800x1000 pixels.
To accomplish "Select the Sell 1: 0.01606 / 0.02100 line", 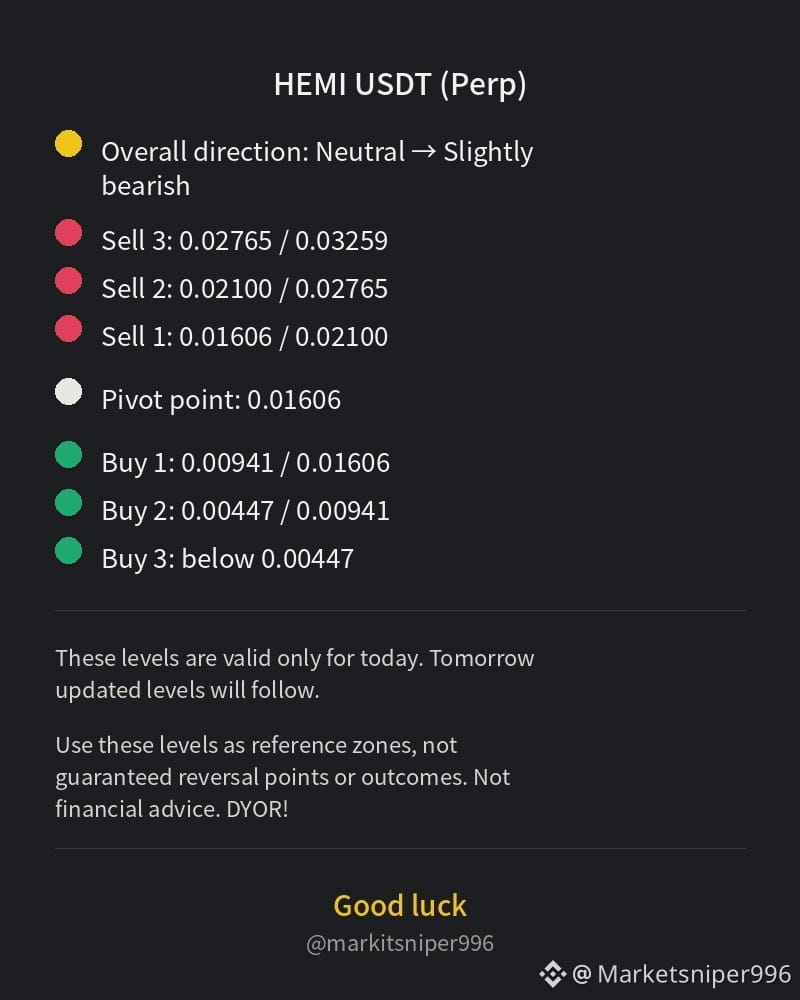I will [x=244, y=337].
